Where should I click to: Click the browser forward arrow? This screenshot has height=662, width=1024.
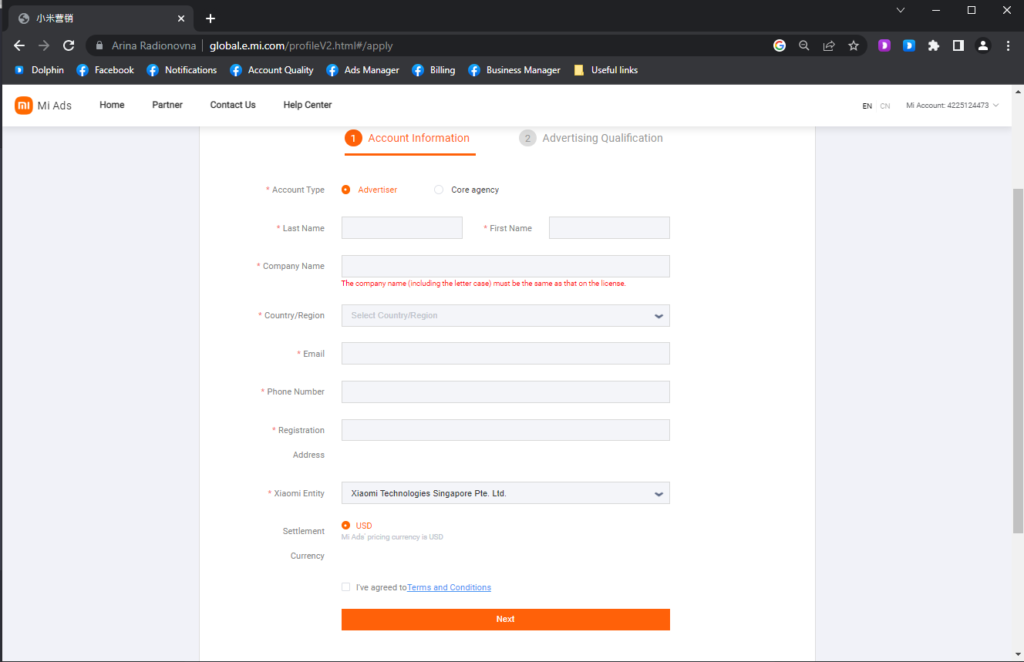[x=44, y=46]
